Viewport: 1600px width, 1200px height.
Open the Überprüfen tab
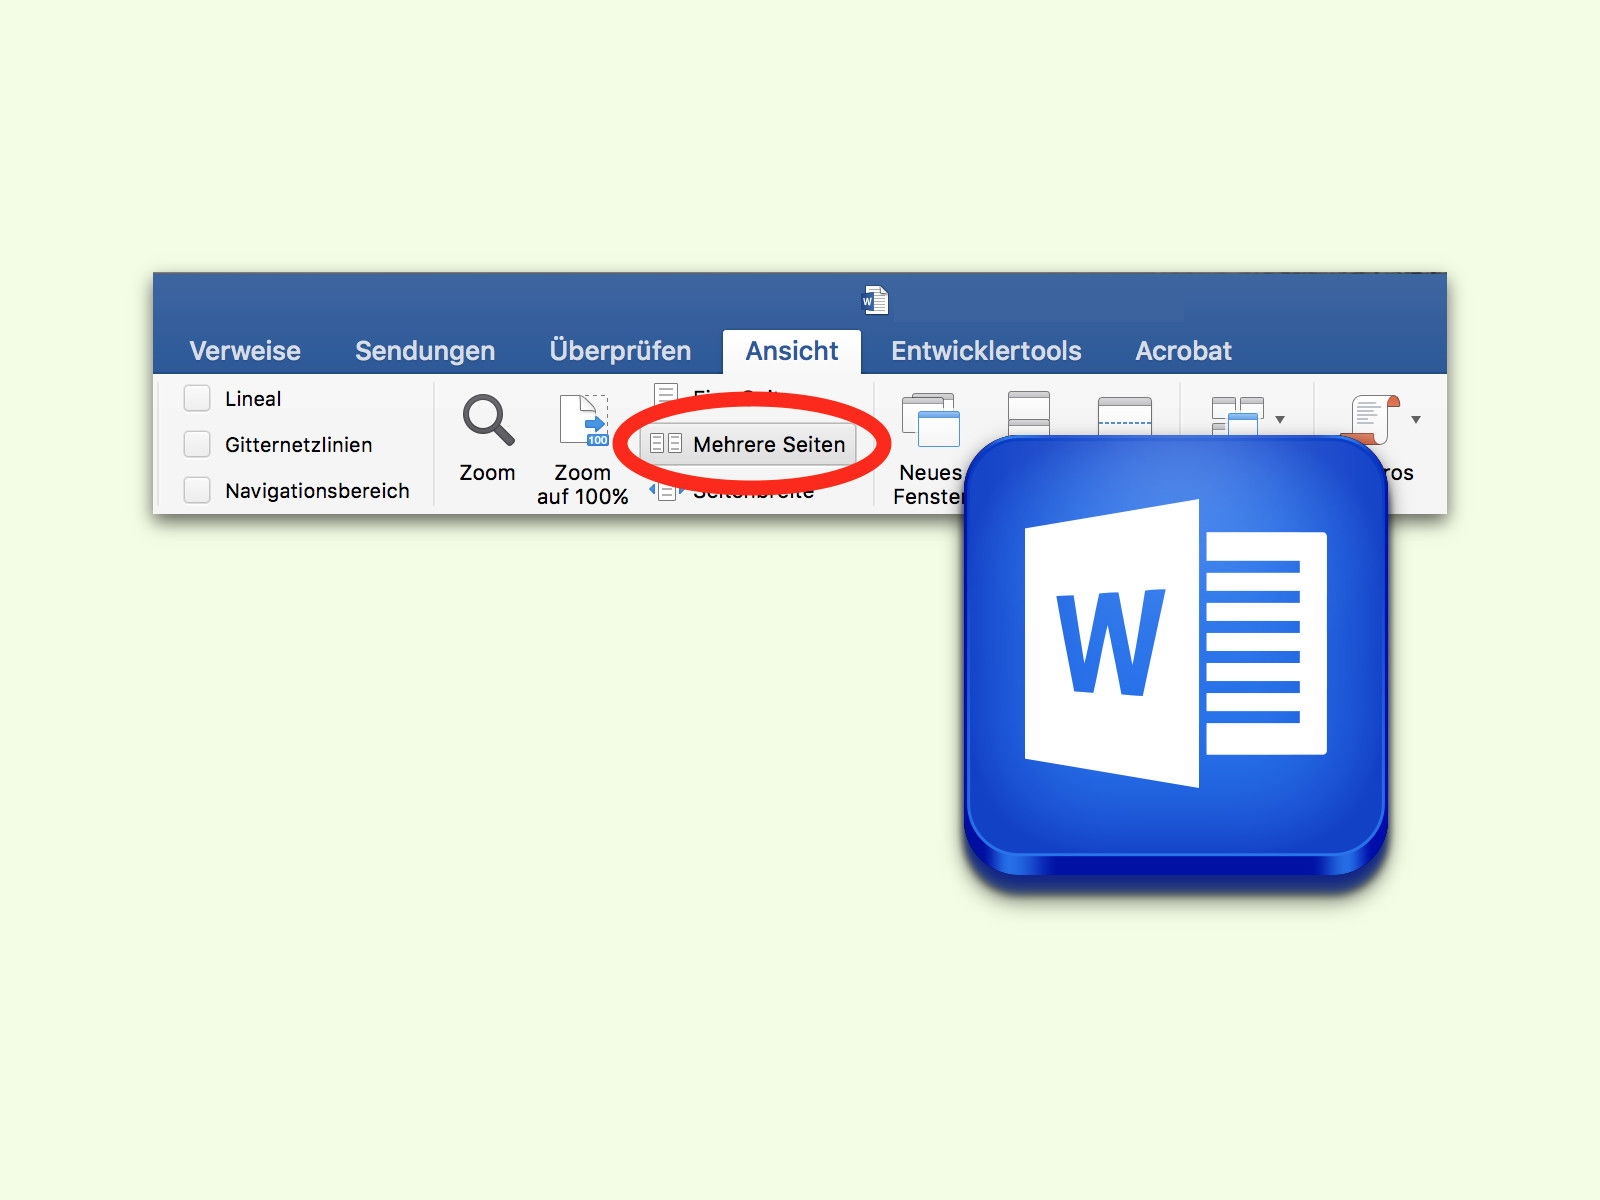[620, 351]
